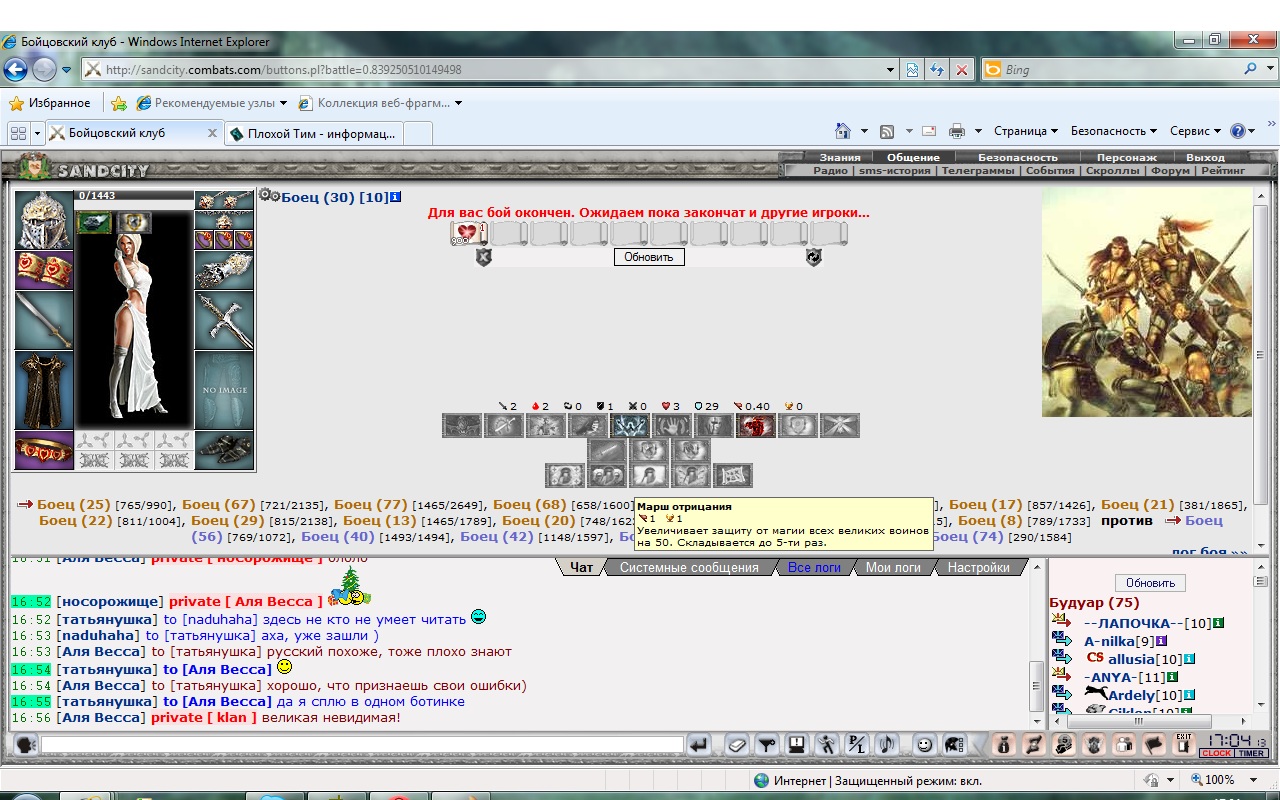Activate the glowing blue W combat skill
This screenshot has width=1280, height=800.
(630, 426)
